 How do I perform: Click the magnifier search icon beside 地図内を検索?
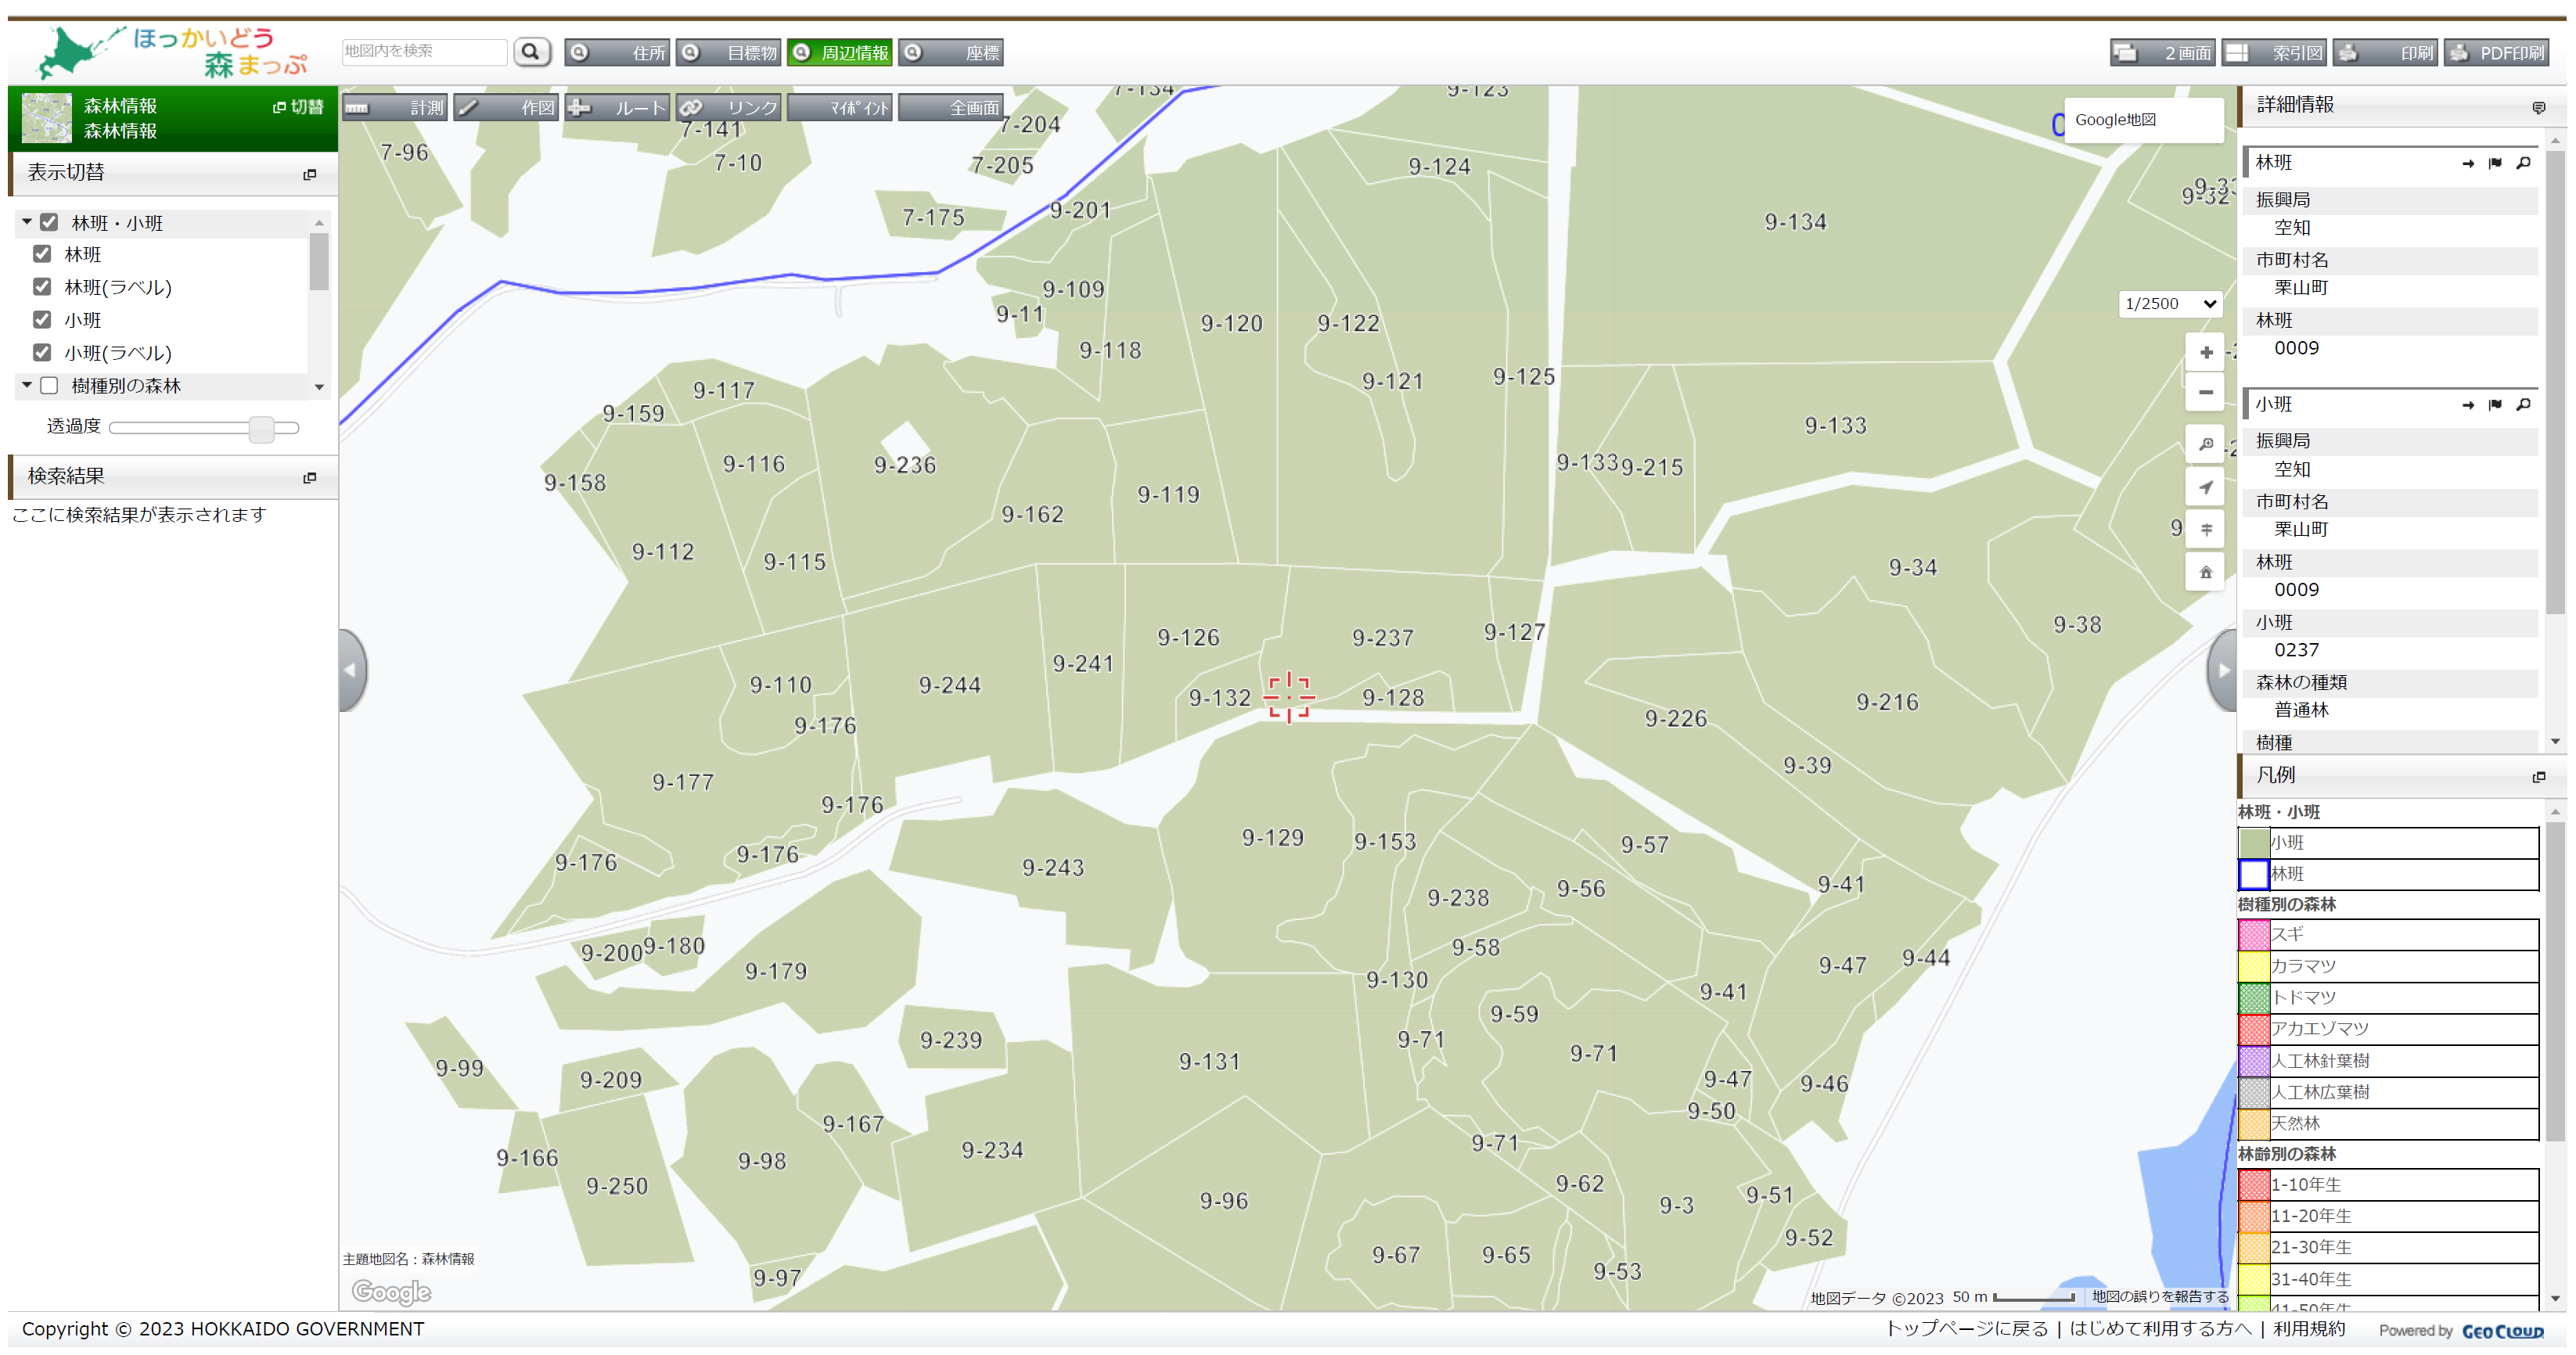pos(531,51)
